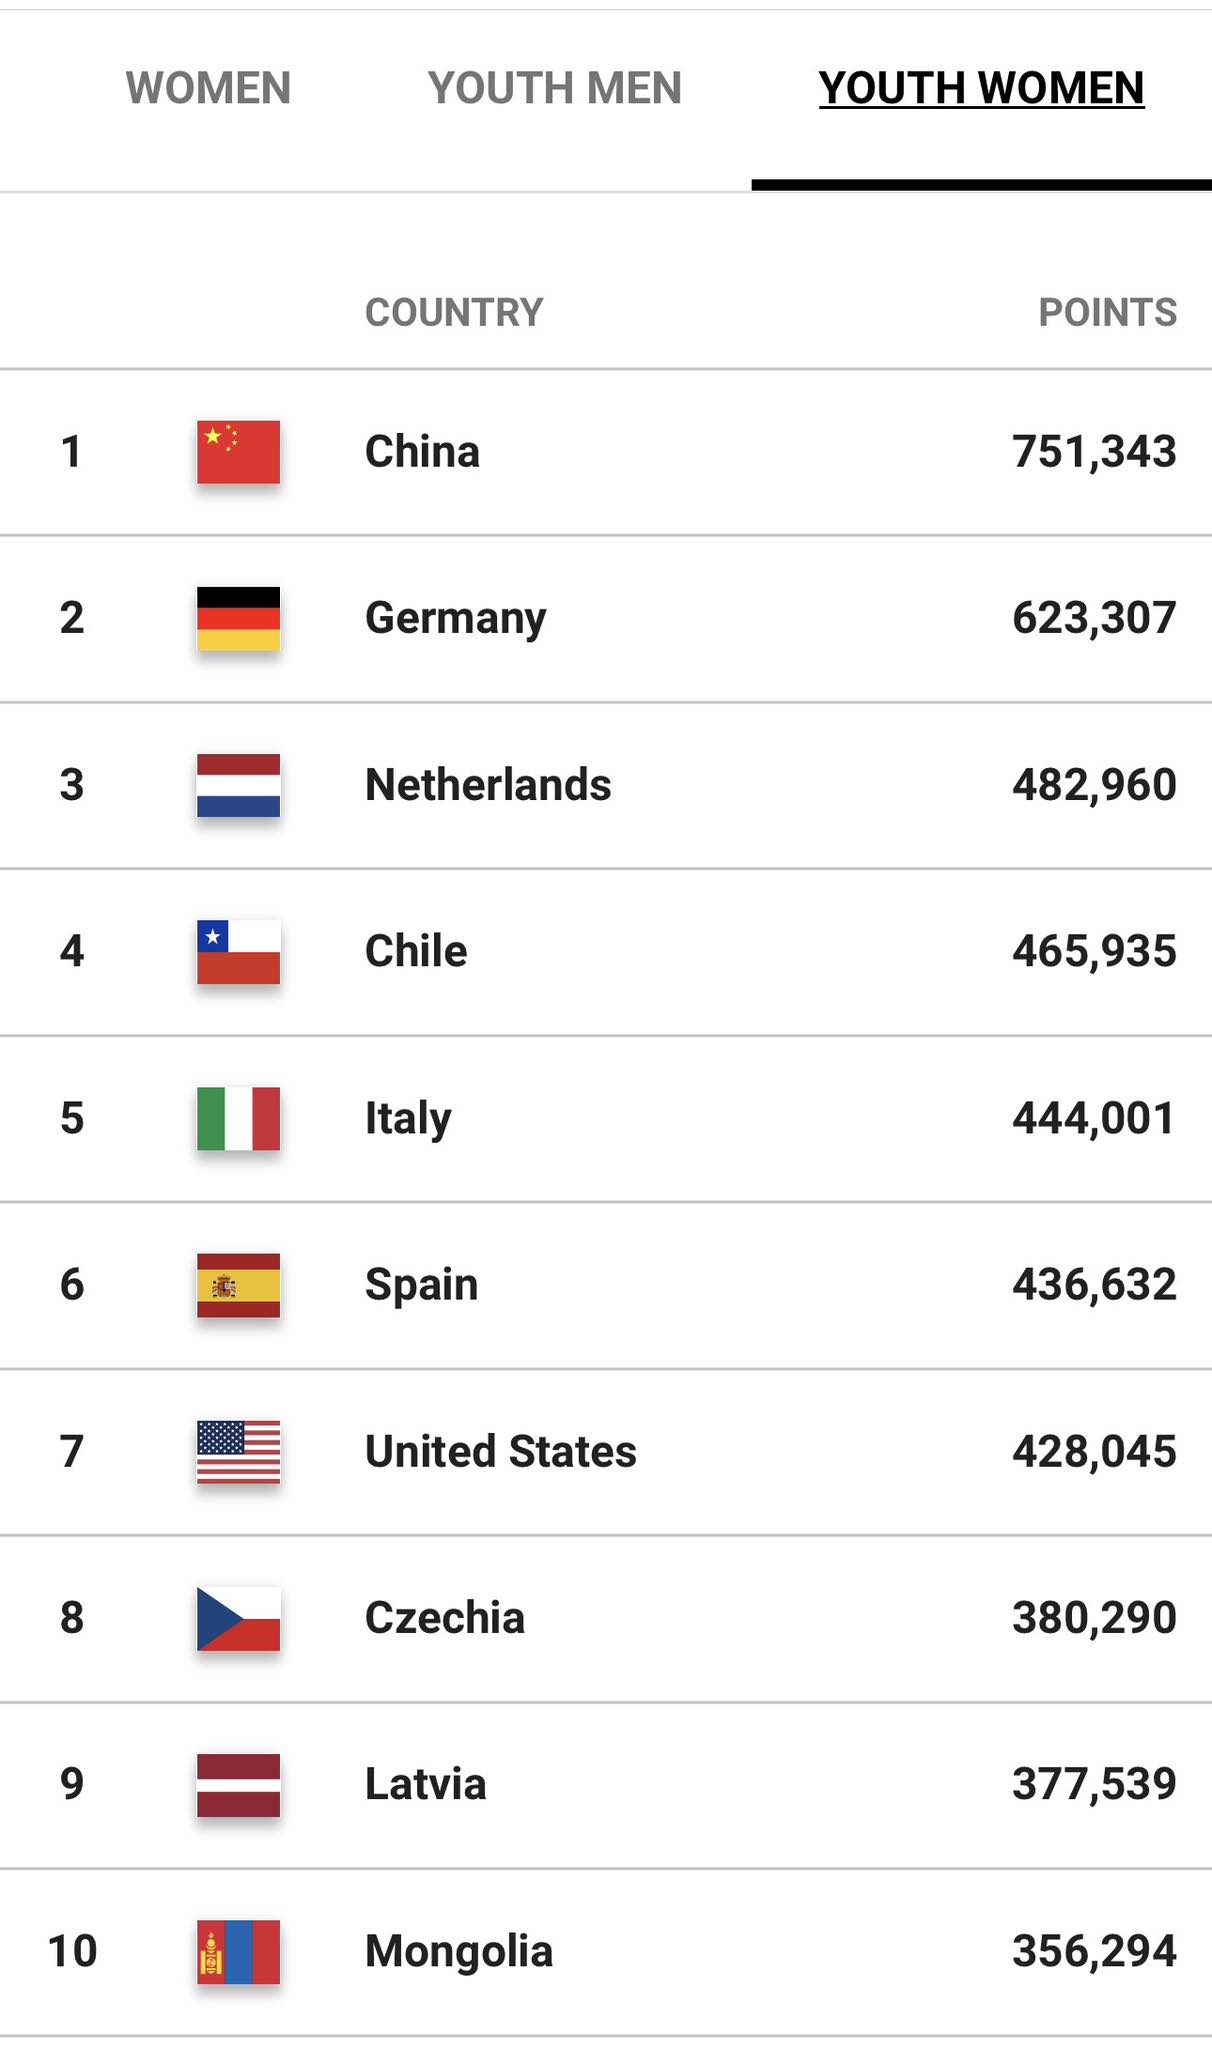The height and width of the screenshot is (2048, 1212).
Task: Click the Czechia flag icon
Action: click(238, 1618)
